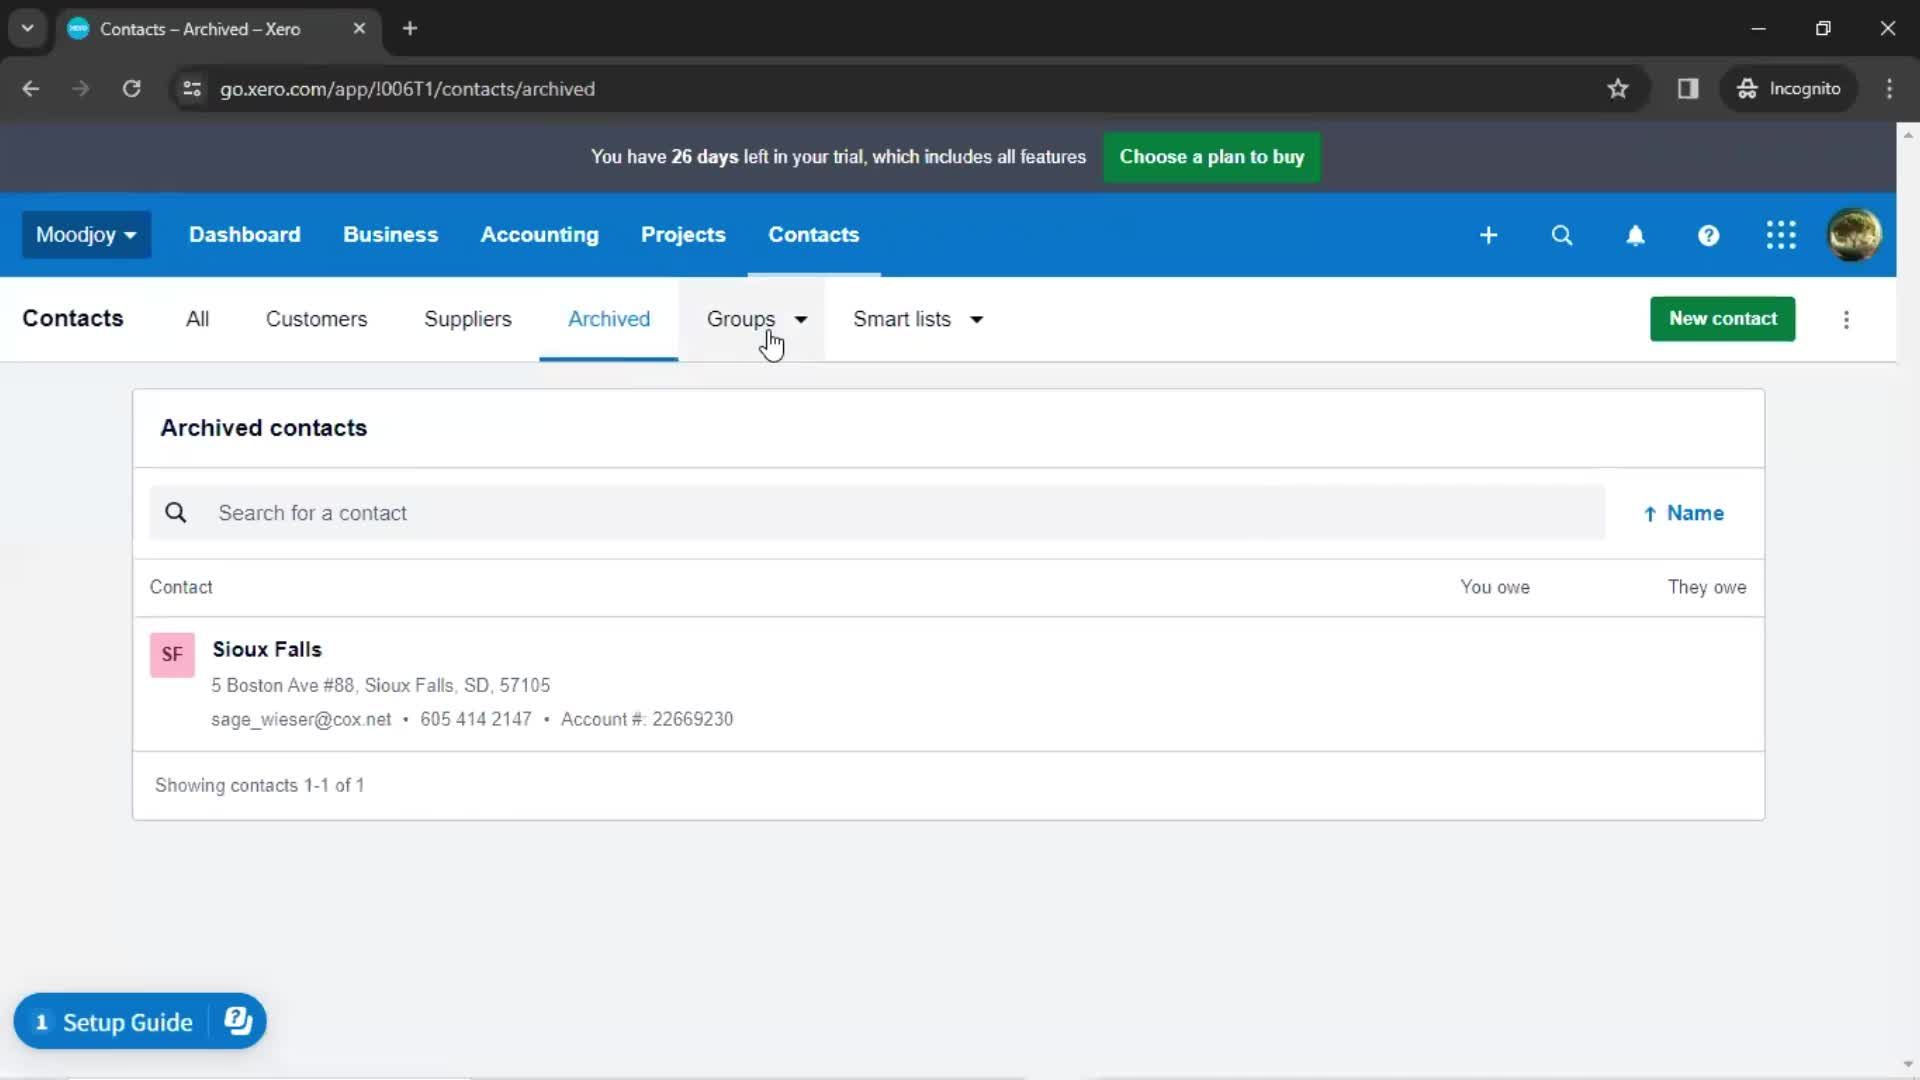The width and height of the screenshot is (1920, 1080).
Task: Open the user profile avatar
Action: coord(1854,235)
